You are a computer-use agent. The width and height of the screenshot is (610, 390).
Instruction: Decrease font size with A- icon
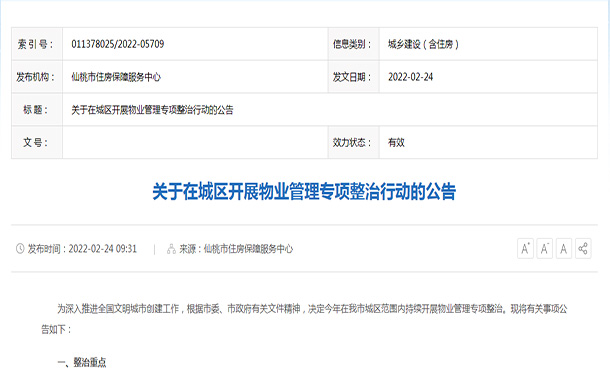coord(544,248)
